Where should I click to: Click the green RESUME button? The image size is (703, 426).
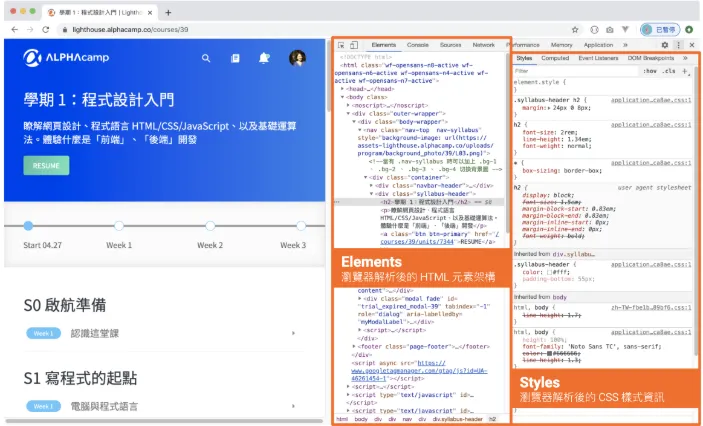(46, 165)
